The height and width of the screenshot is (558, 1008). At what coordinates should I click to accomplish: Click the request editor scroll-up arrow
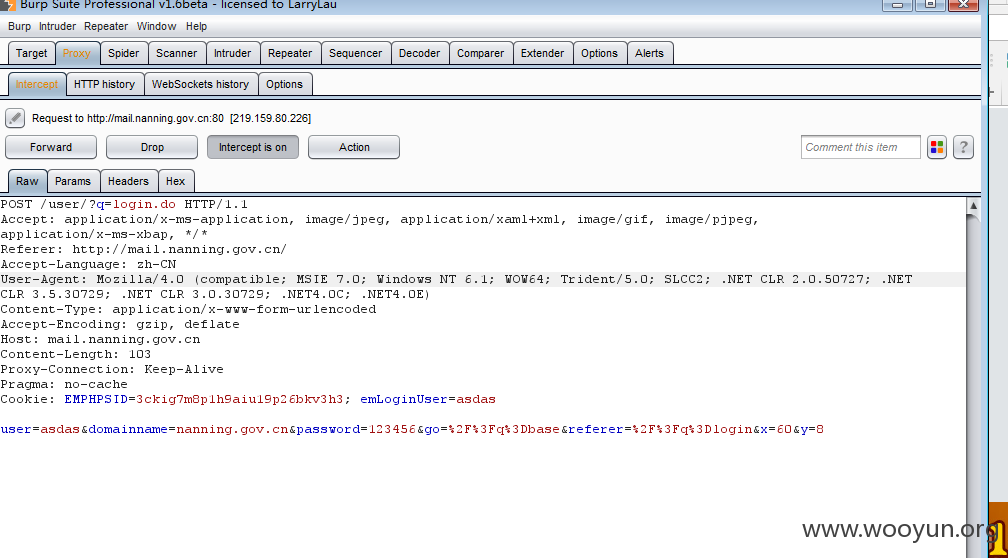point(973,206)
